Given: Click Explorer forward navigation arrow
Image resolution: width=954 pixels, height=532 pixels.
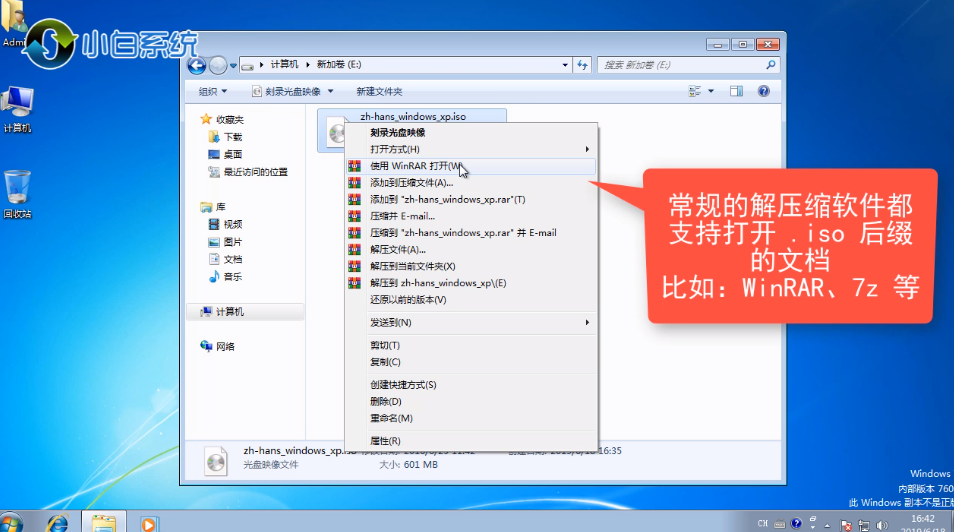Looking at the screenshot, I should (x=218, y=65).
